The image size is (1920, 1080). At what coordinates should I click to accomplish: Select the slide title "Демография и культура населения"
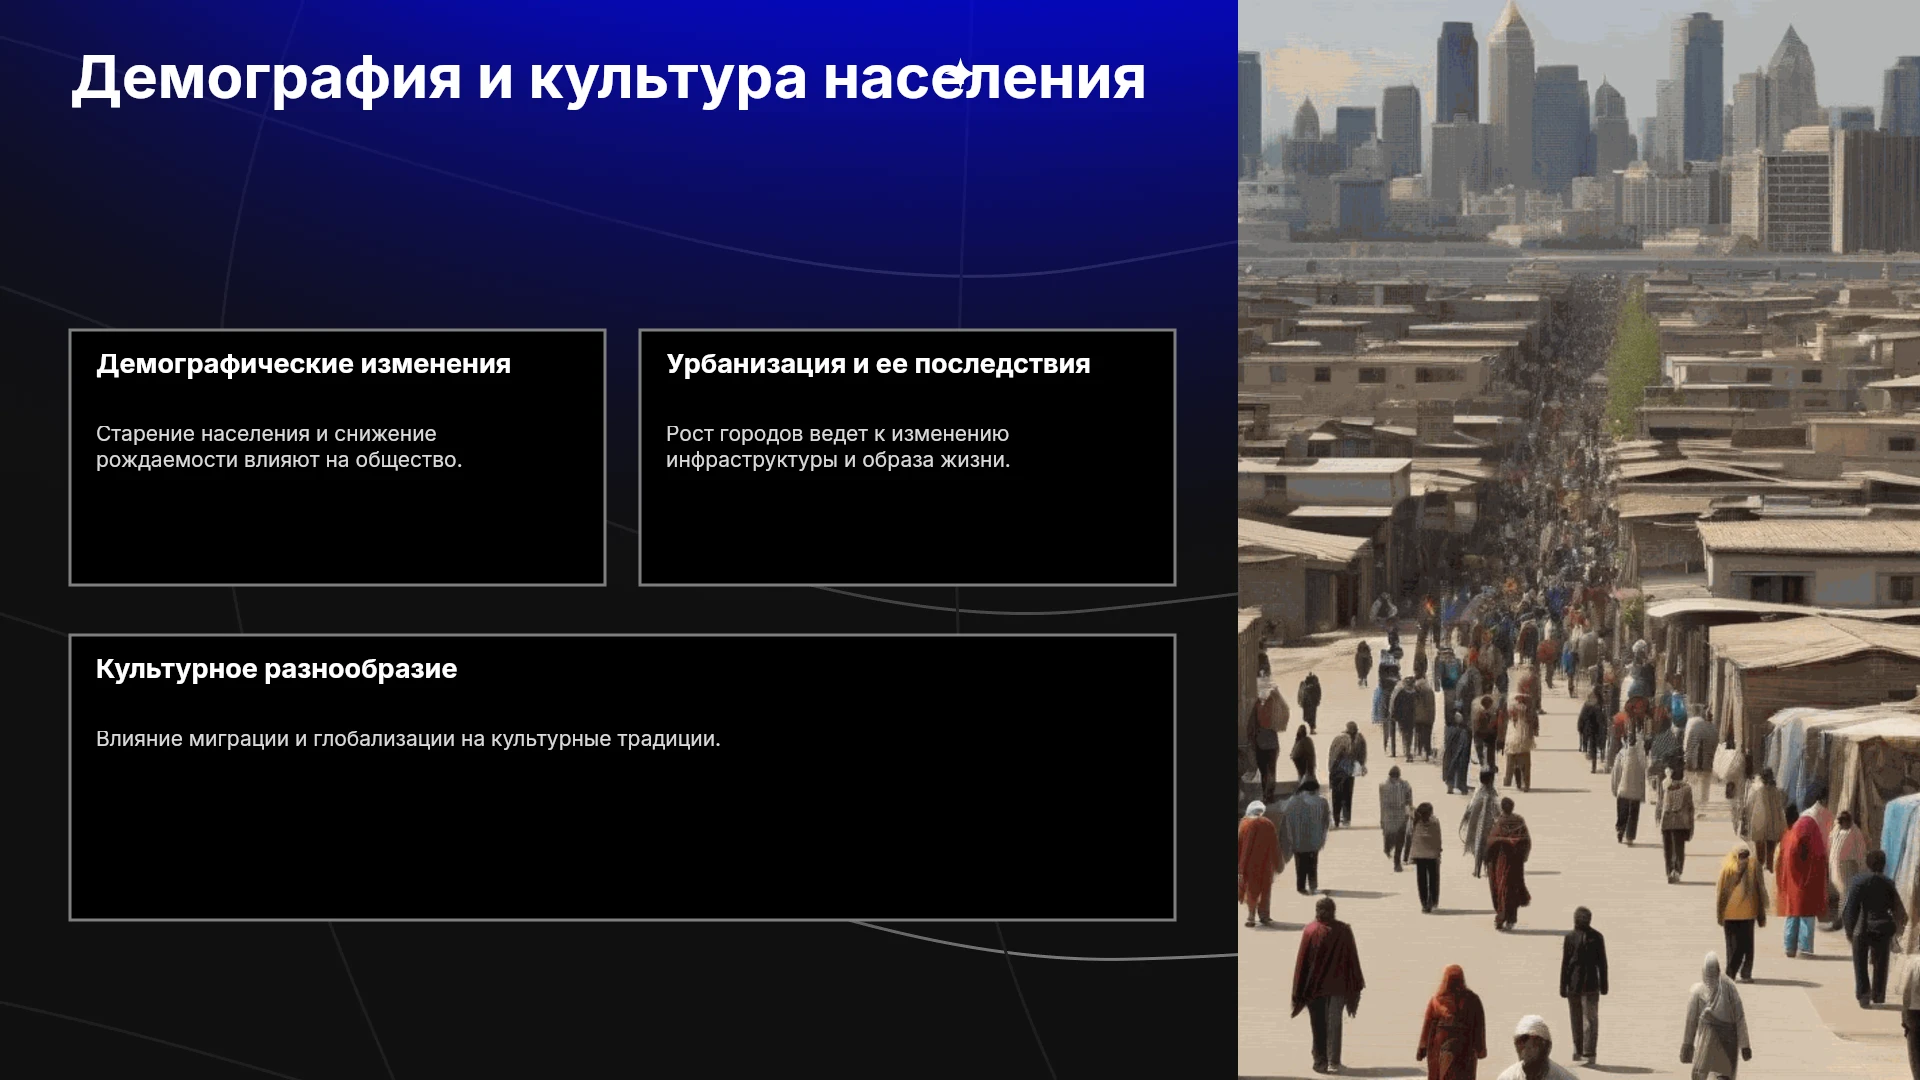click(x=609, y=78)
